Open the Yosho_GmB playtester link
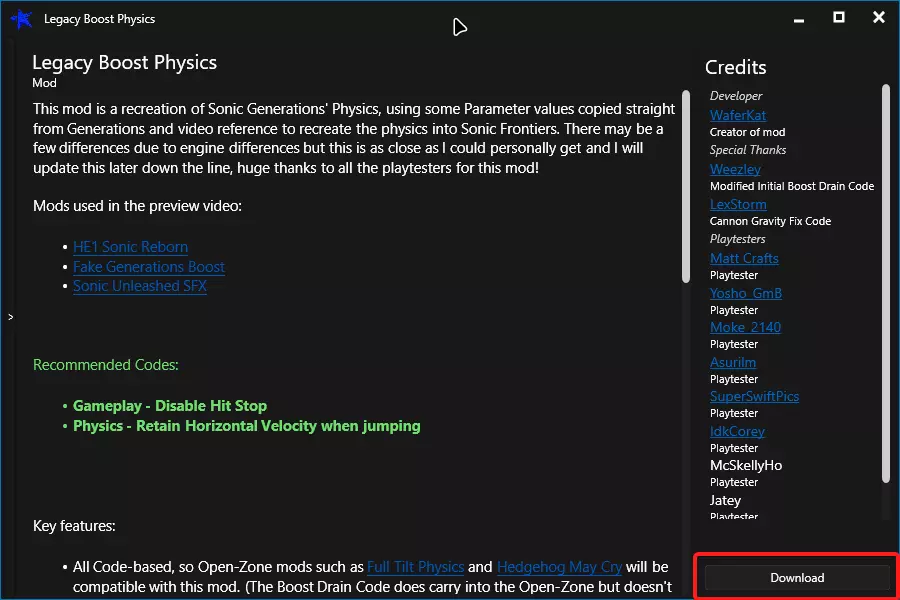The width and height of the screenshot is (900, 600). 746,293
